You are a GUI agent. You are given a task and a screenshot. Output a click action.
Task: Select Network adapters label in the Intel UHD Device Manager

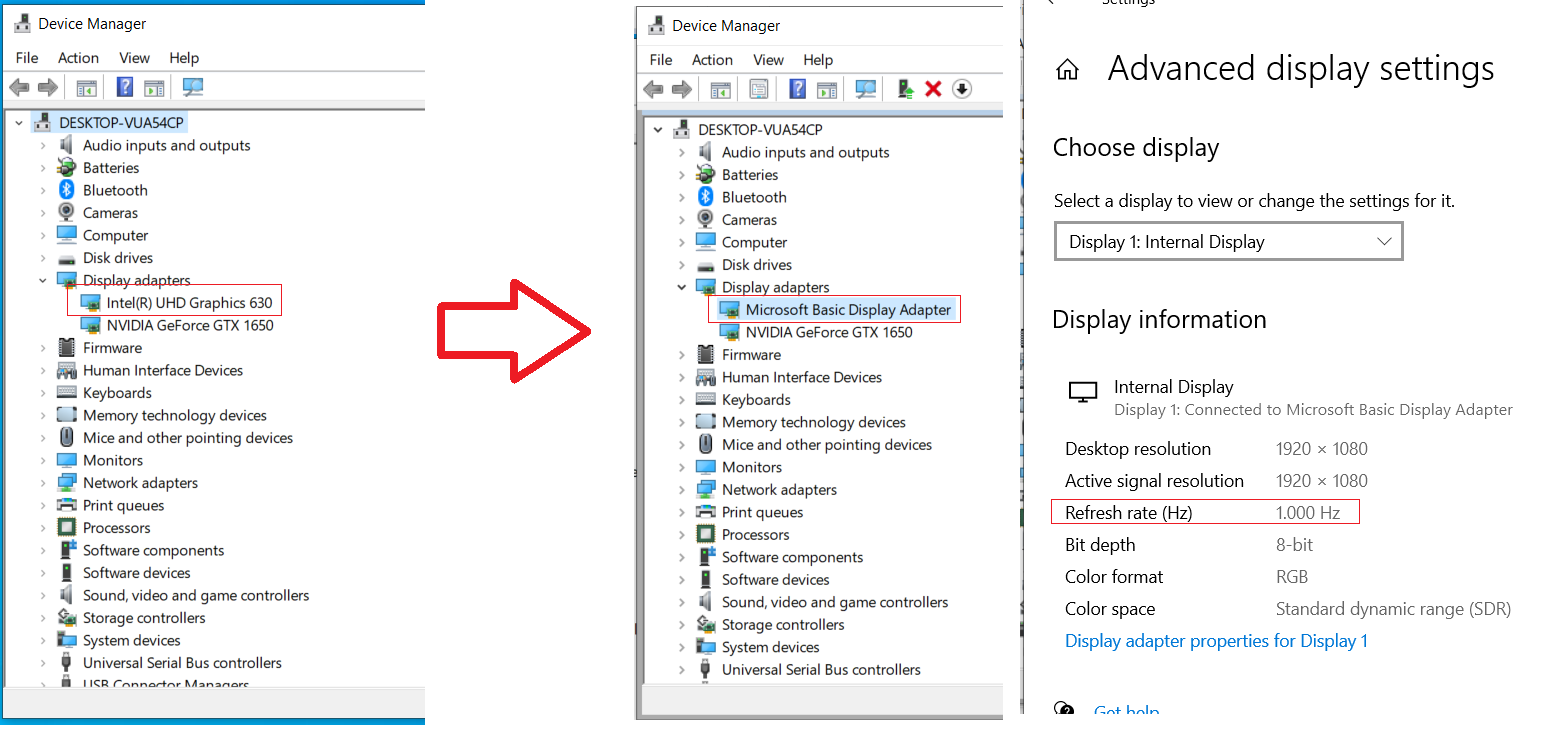click(140, 483)
